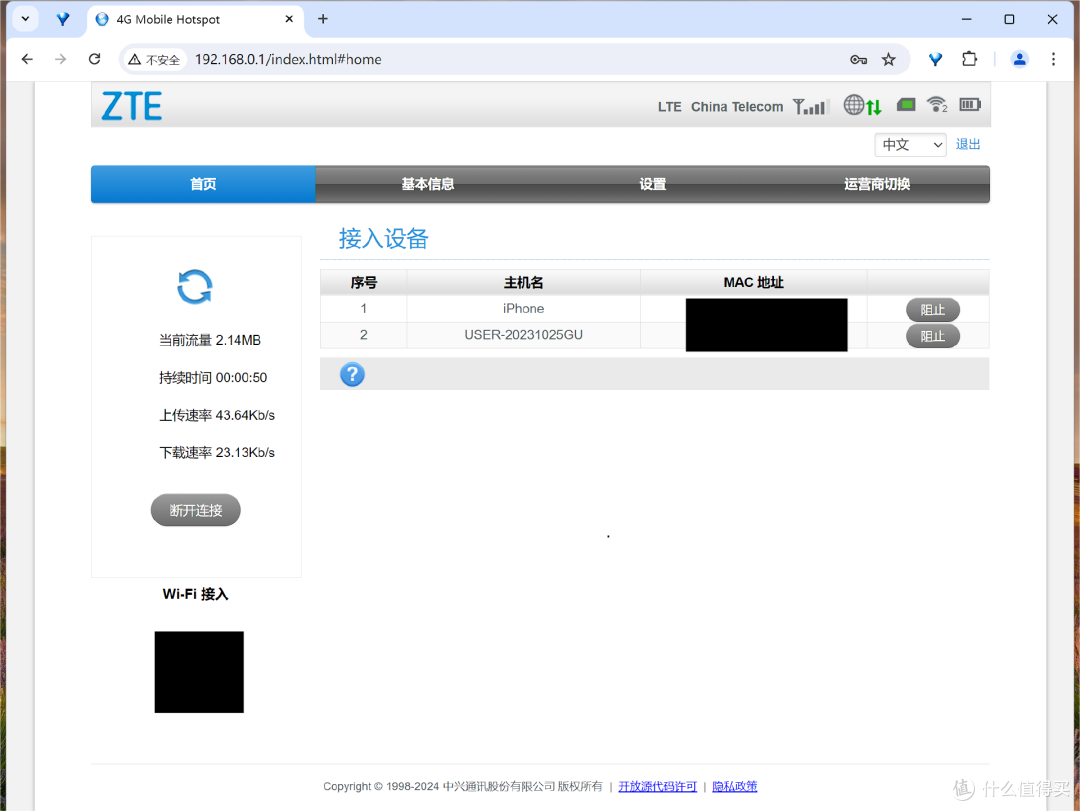
Task: Click the 断开连接 disconnect button
Action: pos(196,510)
